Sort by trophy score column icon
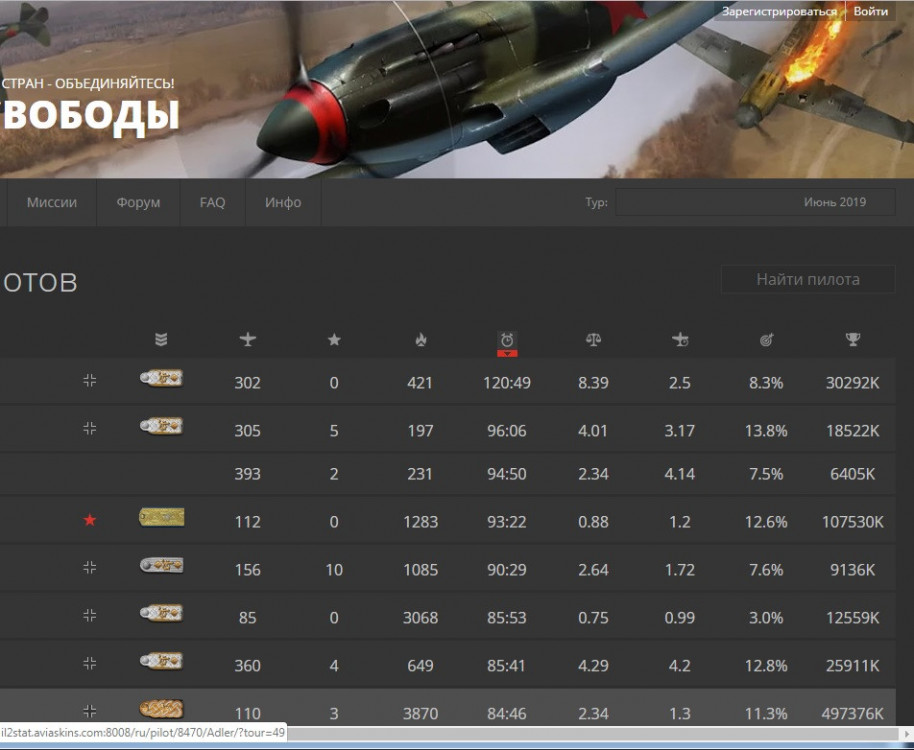The image size is (914, 750). pos(852,339)
